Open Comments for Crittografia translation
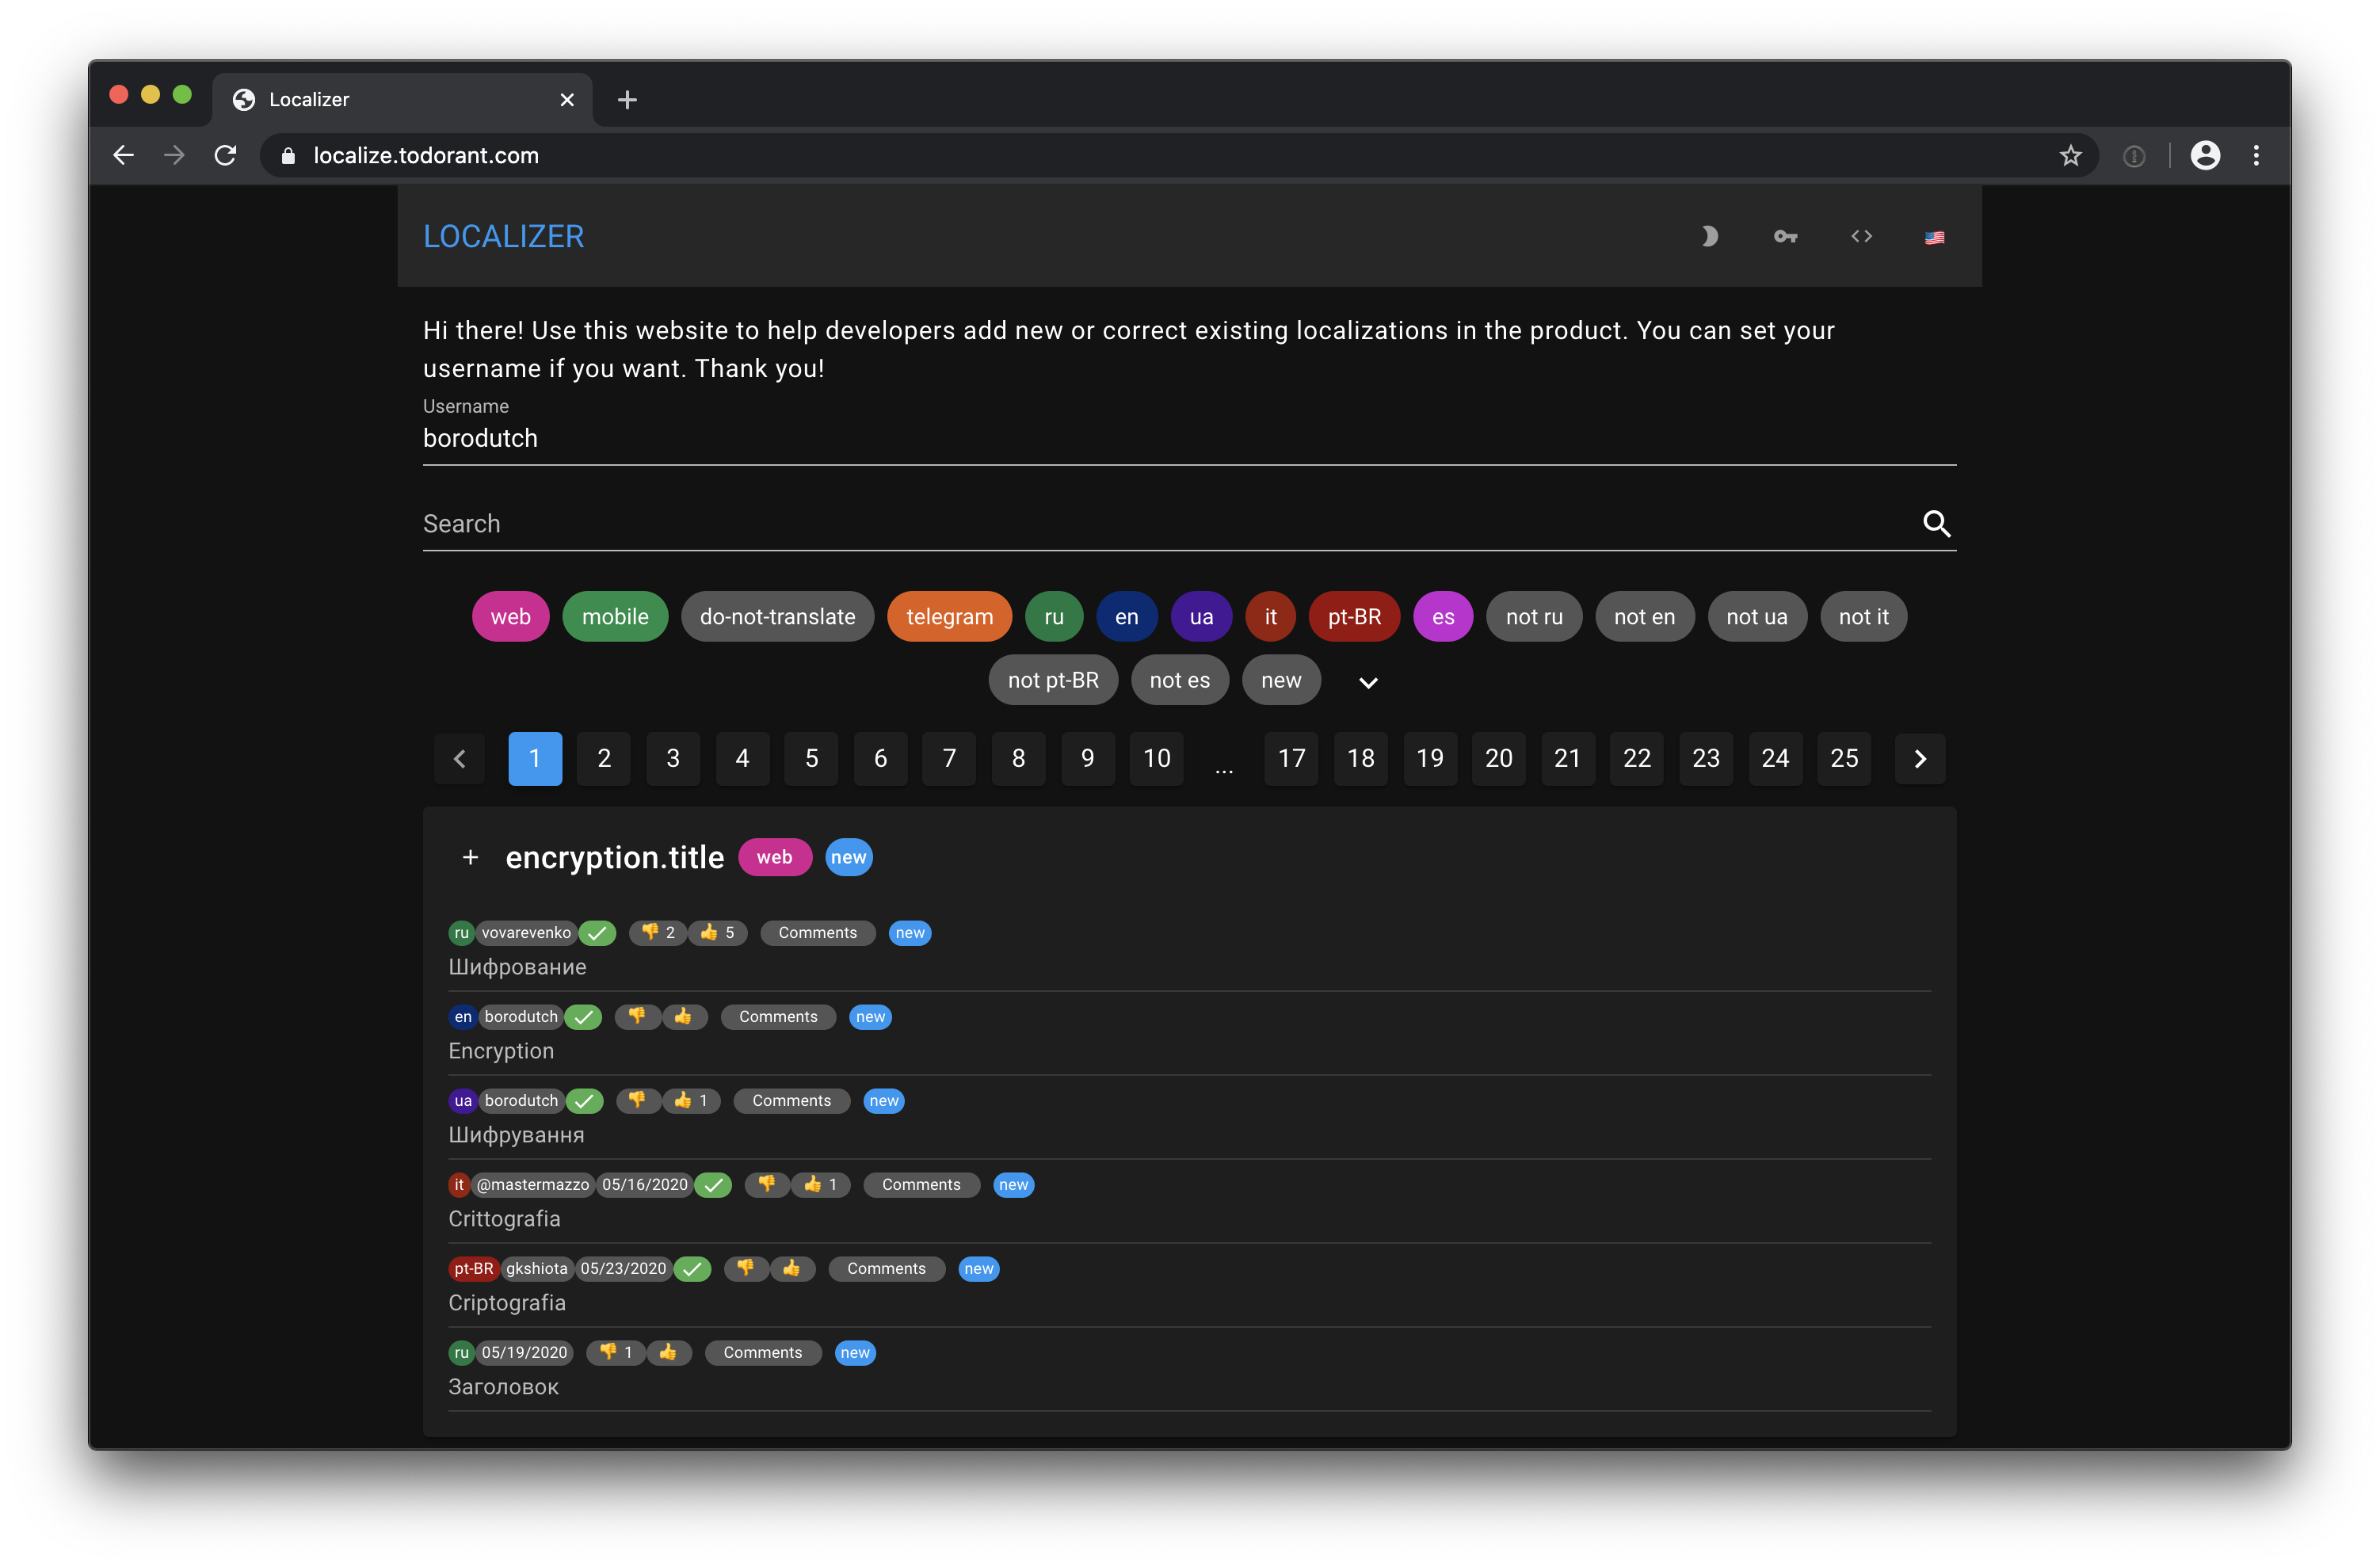 tap(920, 1184)
